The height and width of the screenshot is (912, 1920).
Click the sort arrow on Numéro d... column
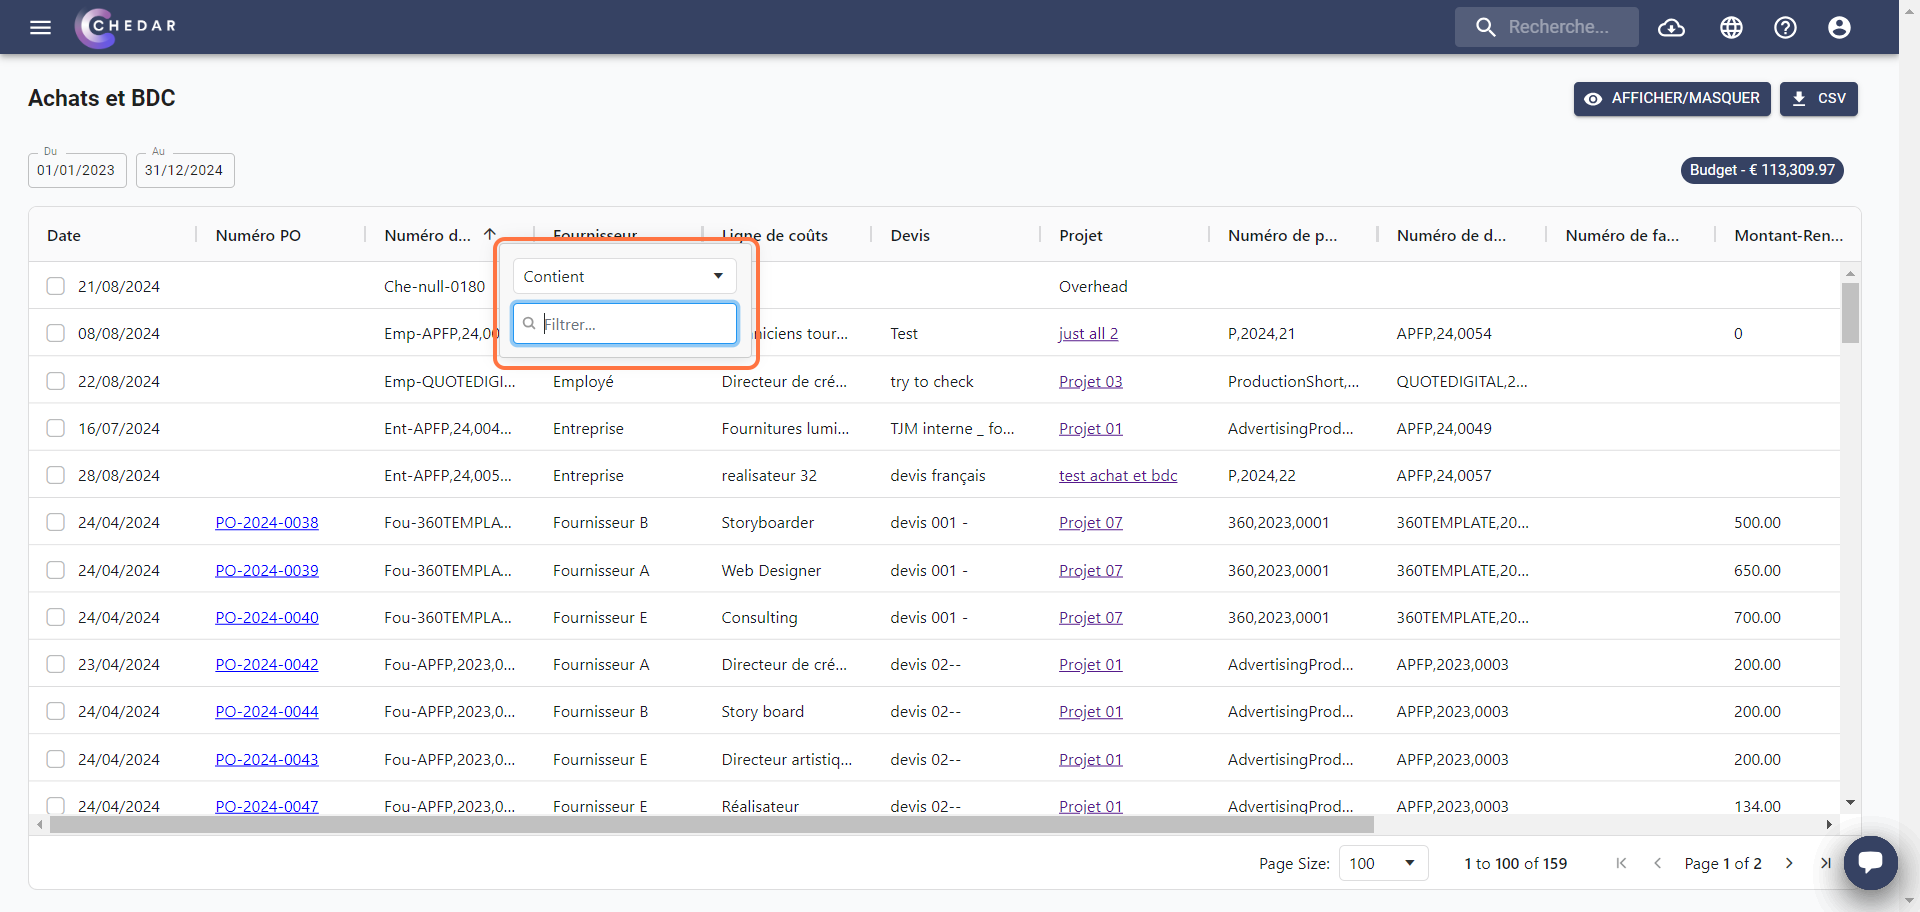pos(490,235)
